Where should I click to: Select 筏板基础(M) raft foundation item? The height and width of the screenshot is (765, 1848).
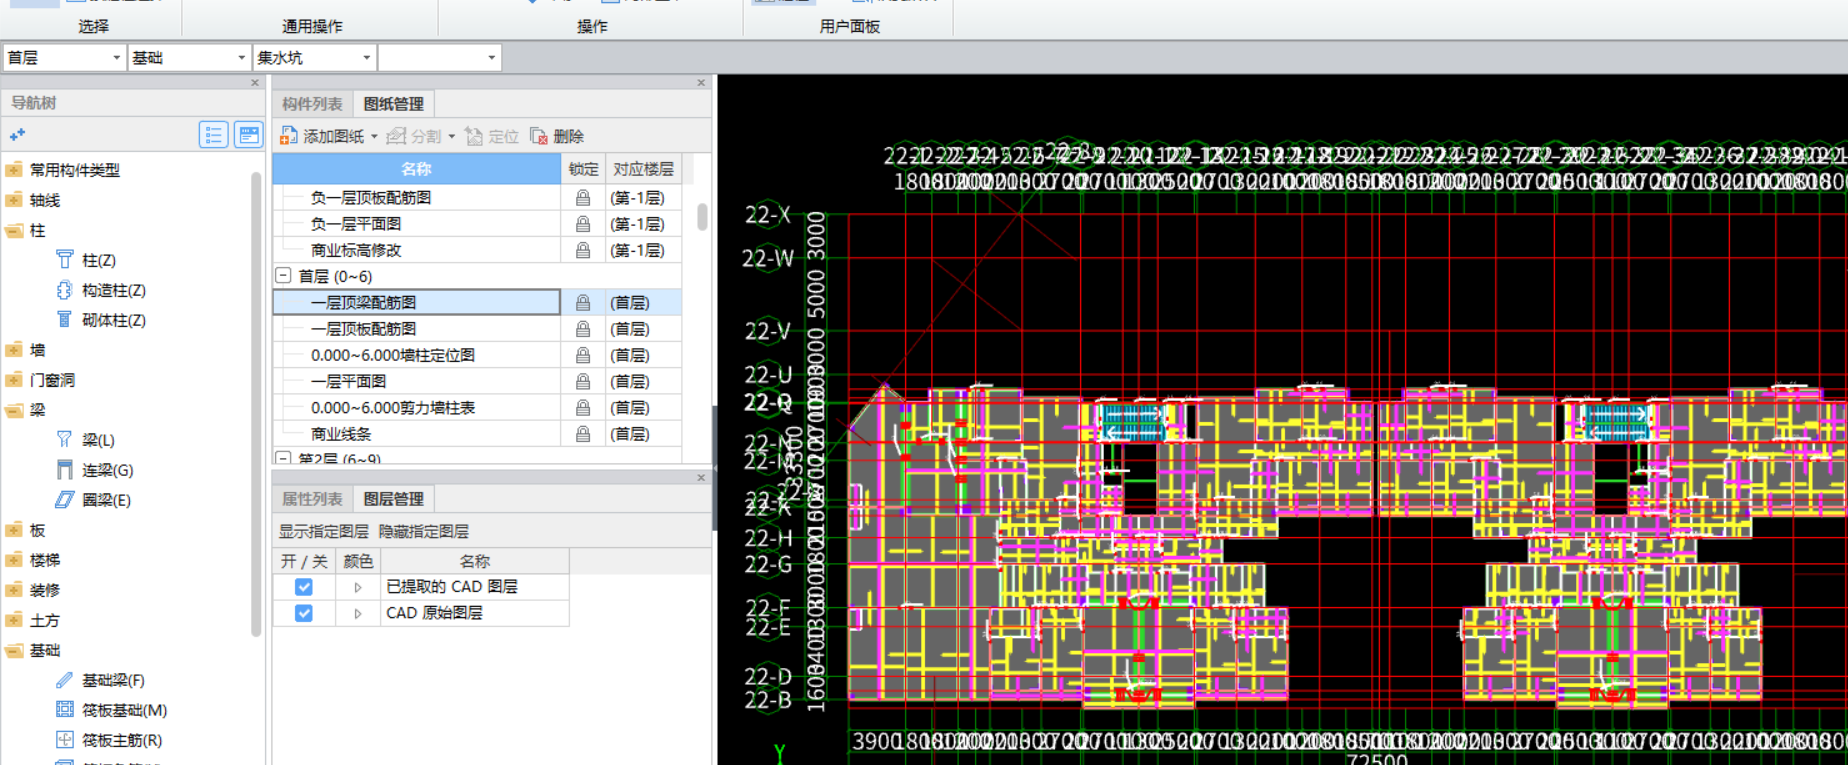[x=124, y=710]
